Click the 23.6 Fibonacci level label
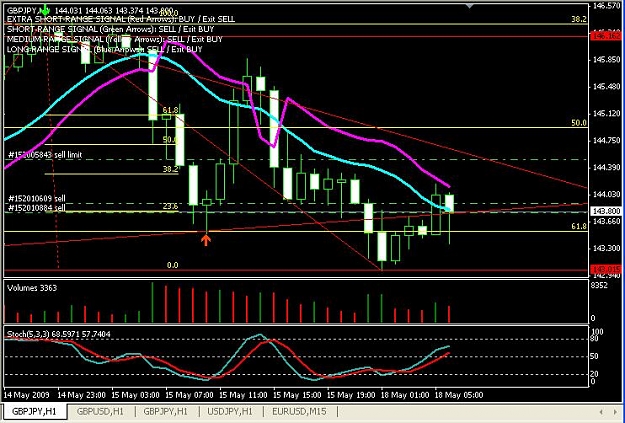This screenshot has width=625, height=423. 170,207
